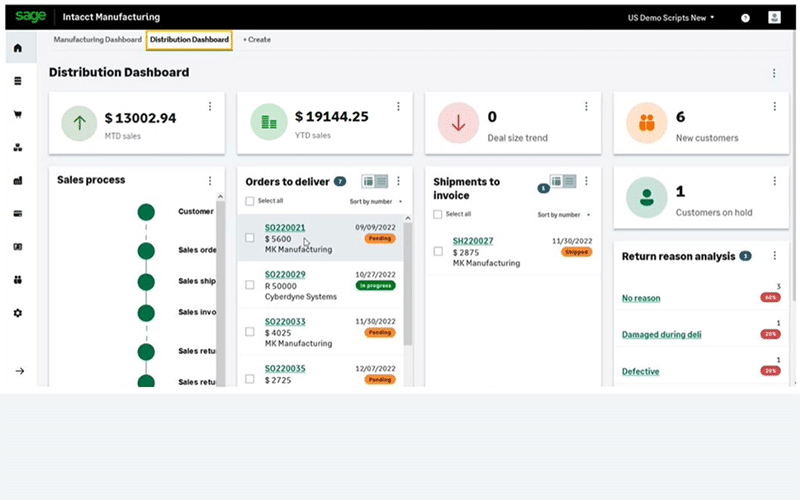
Task: Tick the checkbox for order SO220035
Action: click(249, 379)
